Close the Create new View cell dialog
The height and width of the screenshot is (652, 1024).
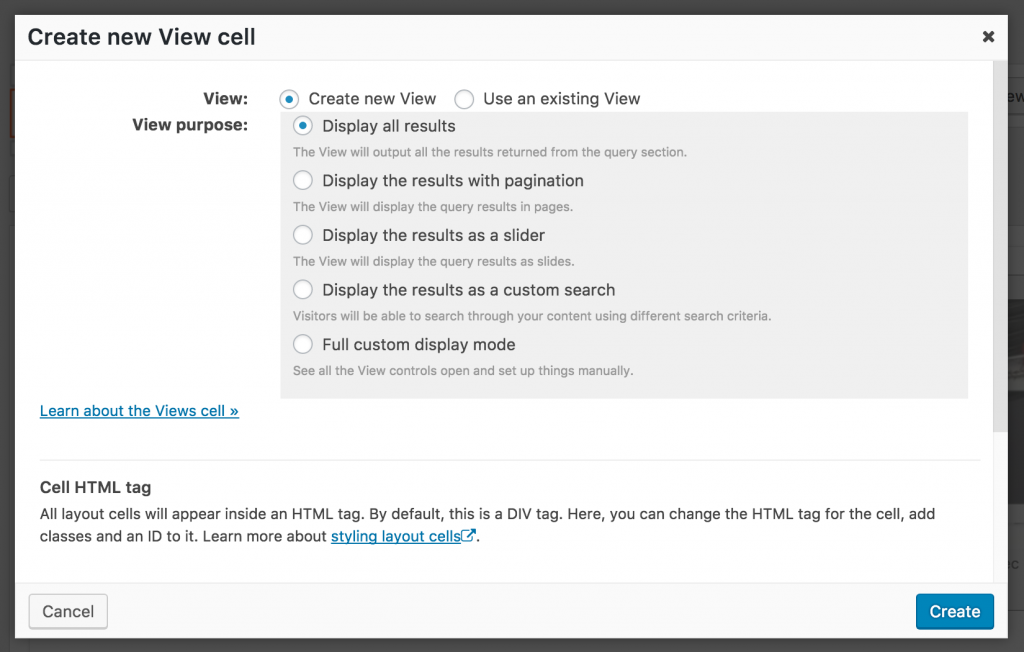pos(988,37)
